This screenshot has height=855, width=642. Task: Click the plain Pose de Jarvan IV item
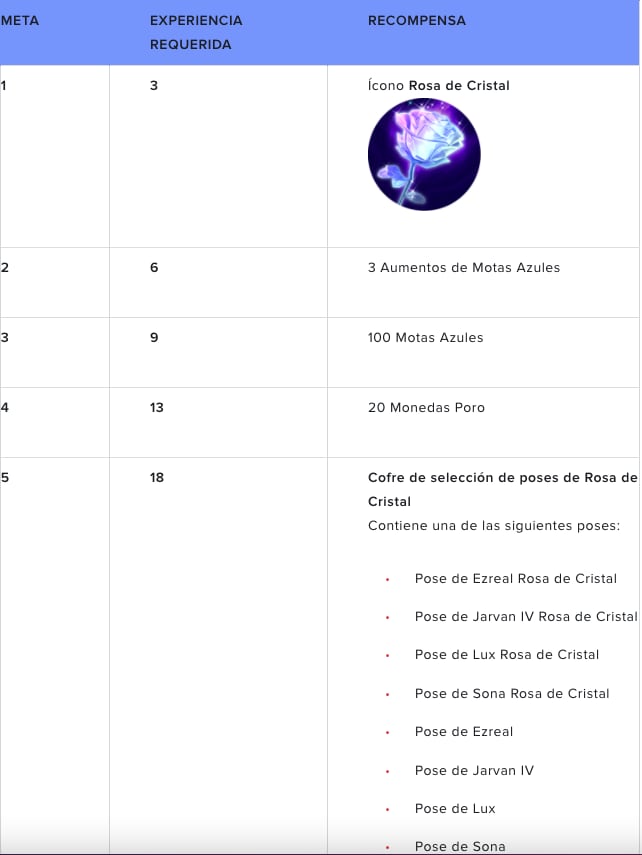click(x=474, y=770)
